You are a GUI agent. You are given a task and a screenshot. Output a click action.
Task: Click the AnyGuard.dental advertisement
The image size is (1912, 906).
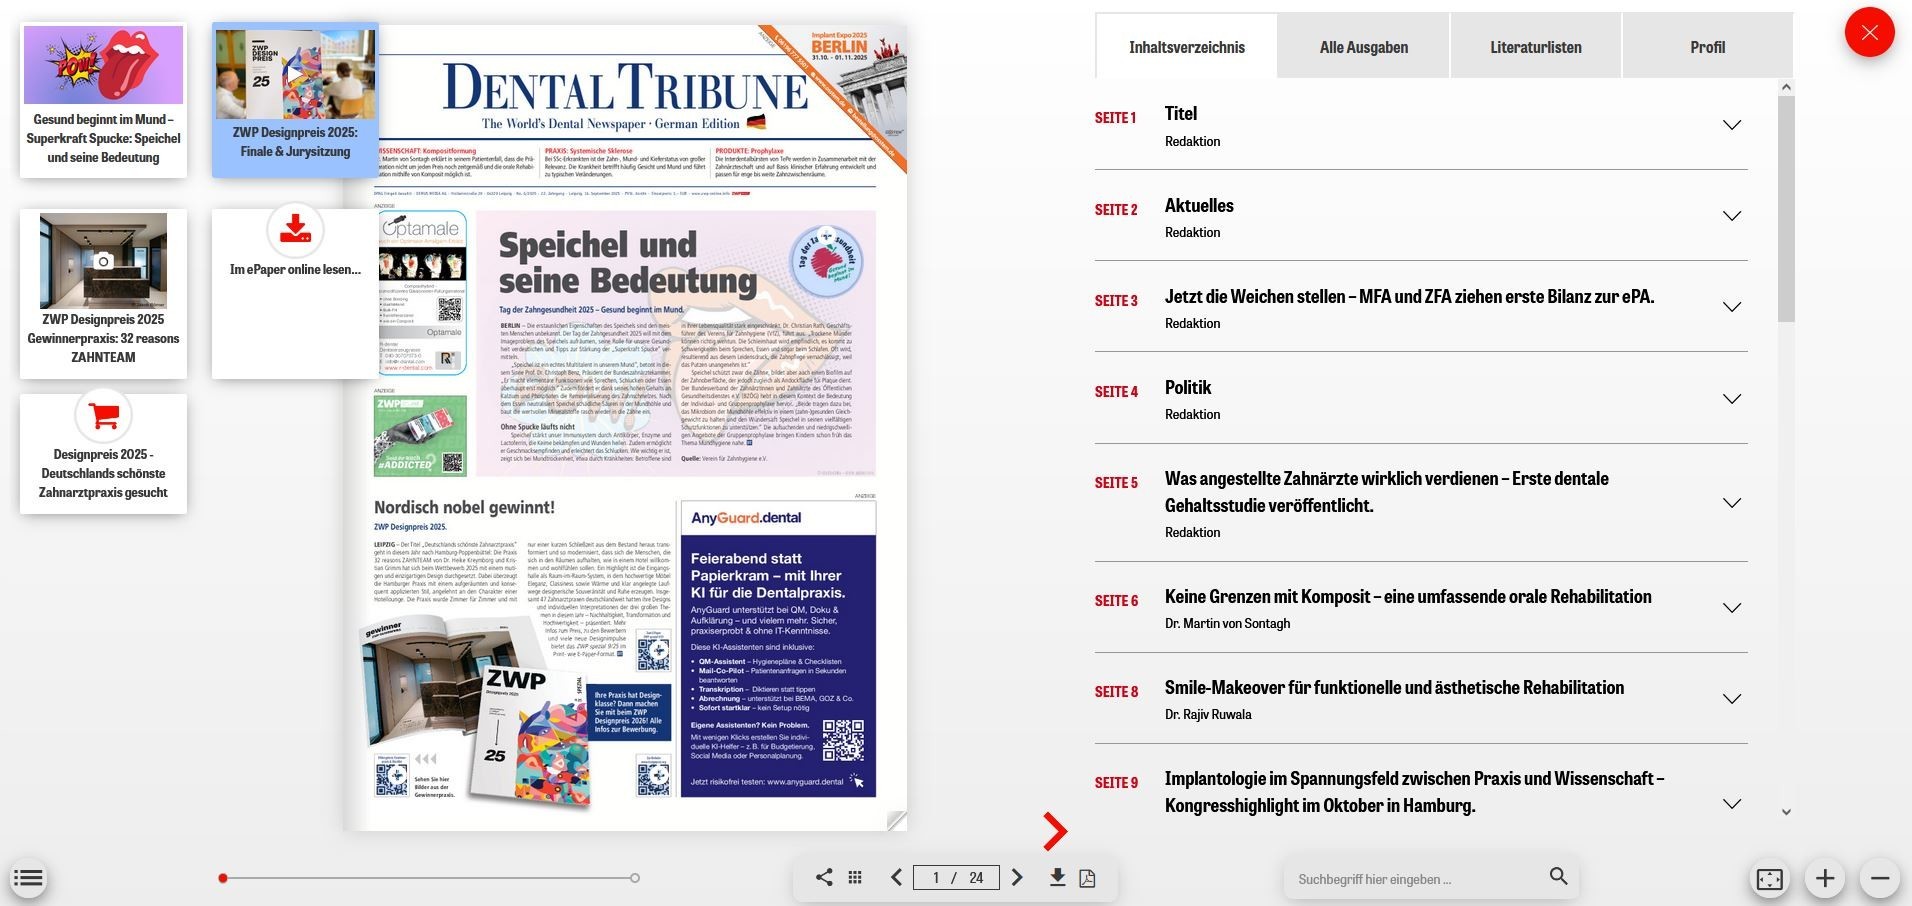777,648
